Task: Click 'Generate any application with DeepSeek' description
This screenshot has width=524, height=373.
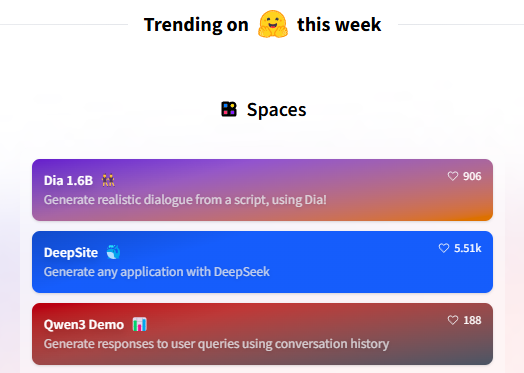Action: coord(157,272)
